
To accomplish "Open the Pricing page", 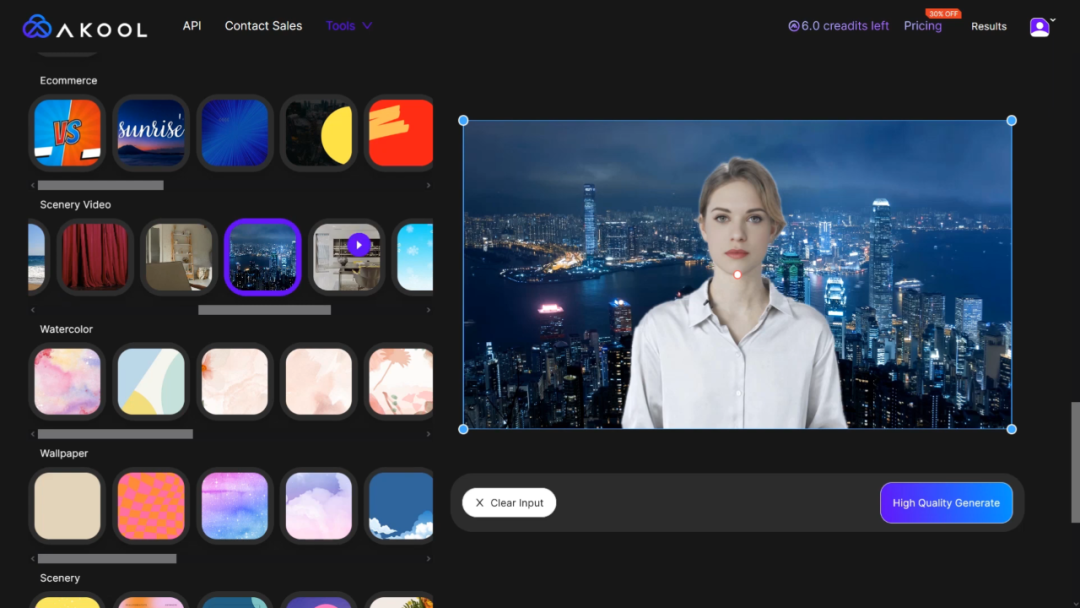I will click(x=923, y=26).
